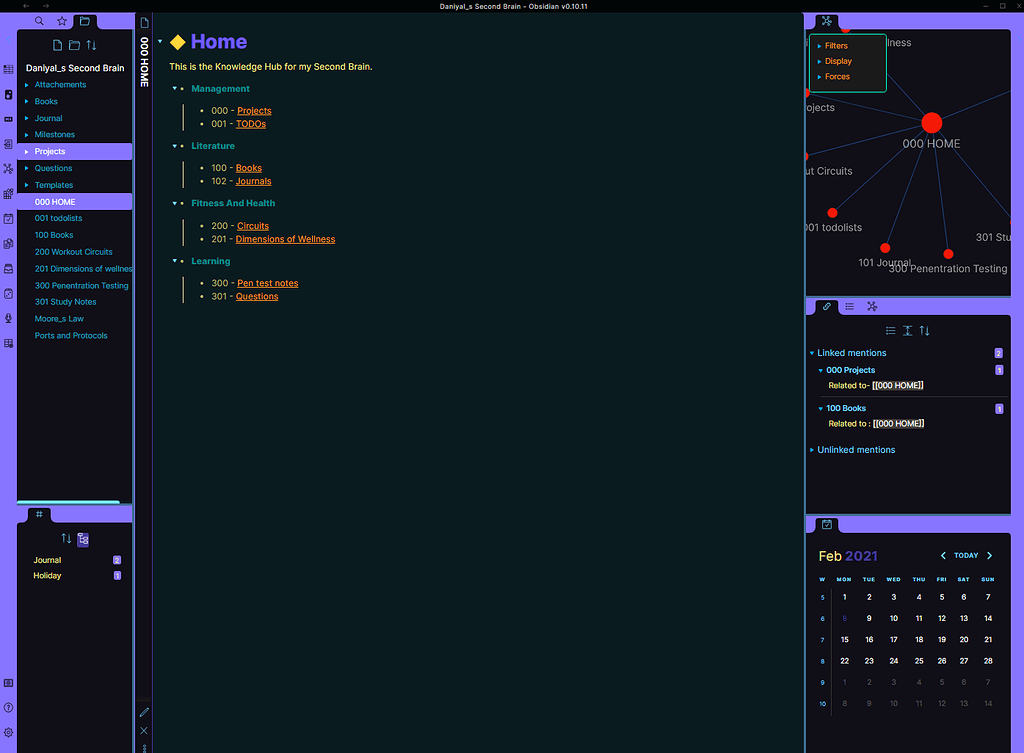This screenshot has height=753, width=1024.
Task: Fold the Management heading
Action: click(x=175, y=89)
